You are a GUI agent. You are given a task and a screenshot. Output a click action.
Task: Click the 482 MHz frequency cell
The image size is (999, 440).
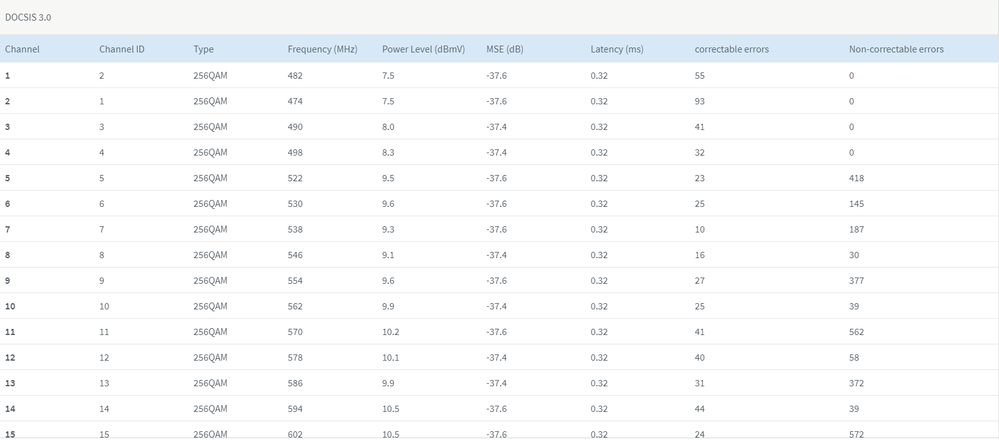[295, 75]
